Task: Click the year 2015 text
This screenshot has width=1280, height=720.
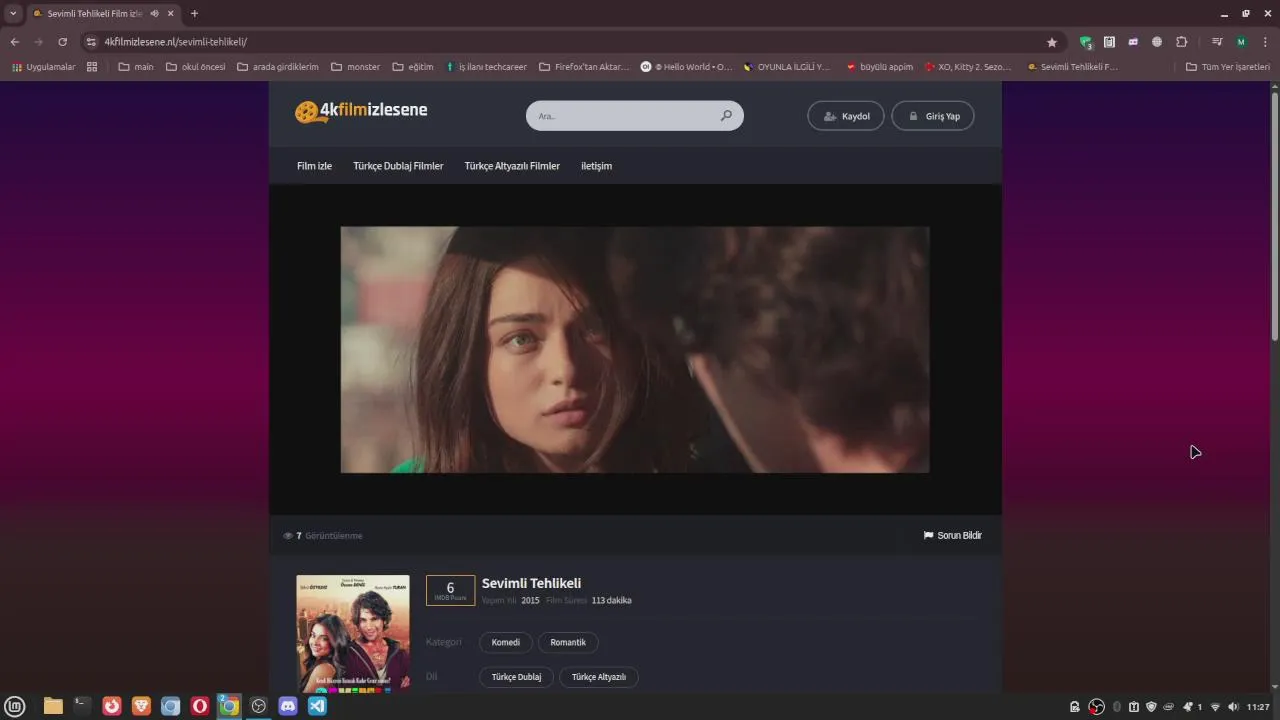Action: [x=530, y=601]
